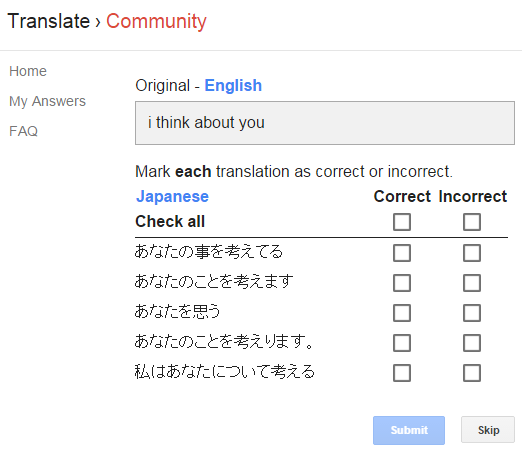Change the English source language link
522x451 pixels.
(x=233, y=86)
